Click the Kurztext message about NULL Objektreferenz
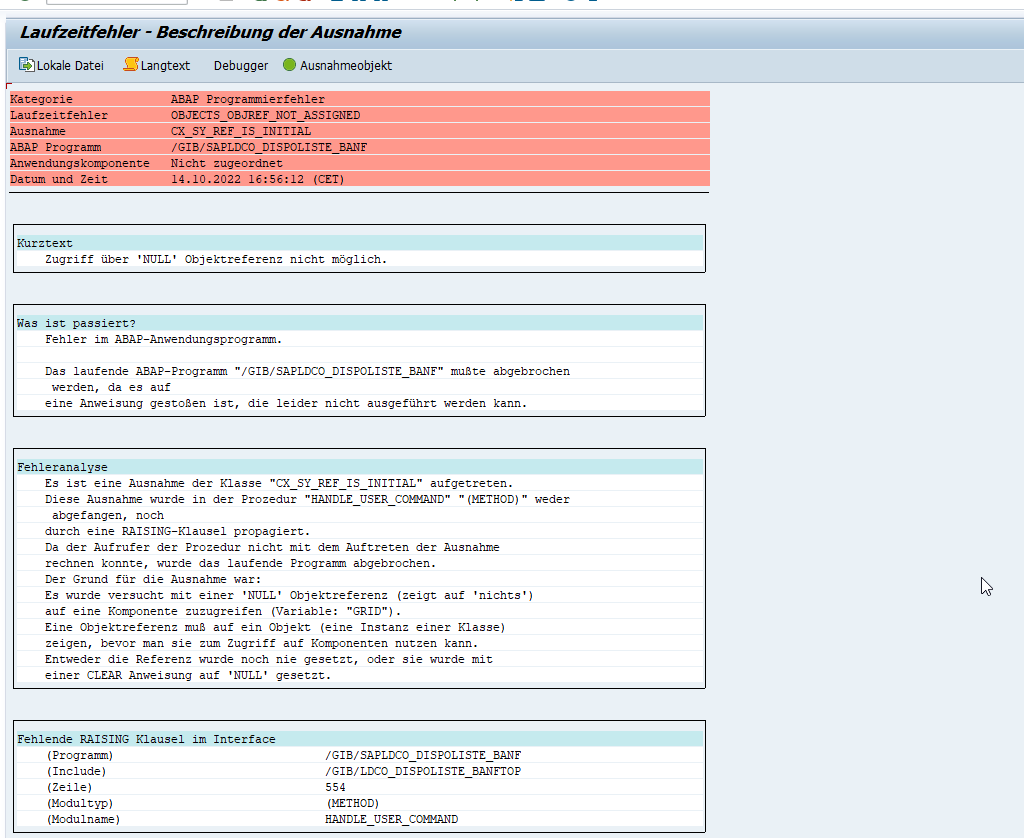 pyautogui.click(x=215, y=259)
